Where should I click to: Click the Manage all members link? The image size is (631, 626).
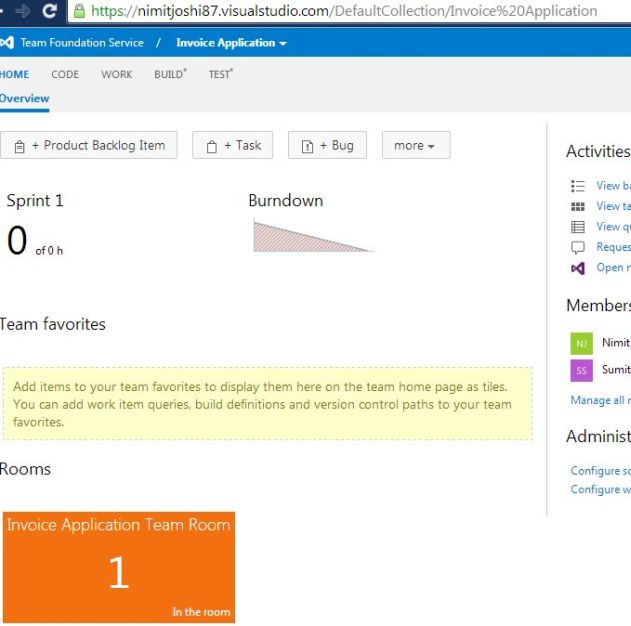[598, 400]
